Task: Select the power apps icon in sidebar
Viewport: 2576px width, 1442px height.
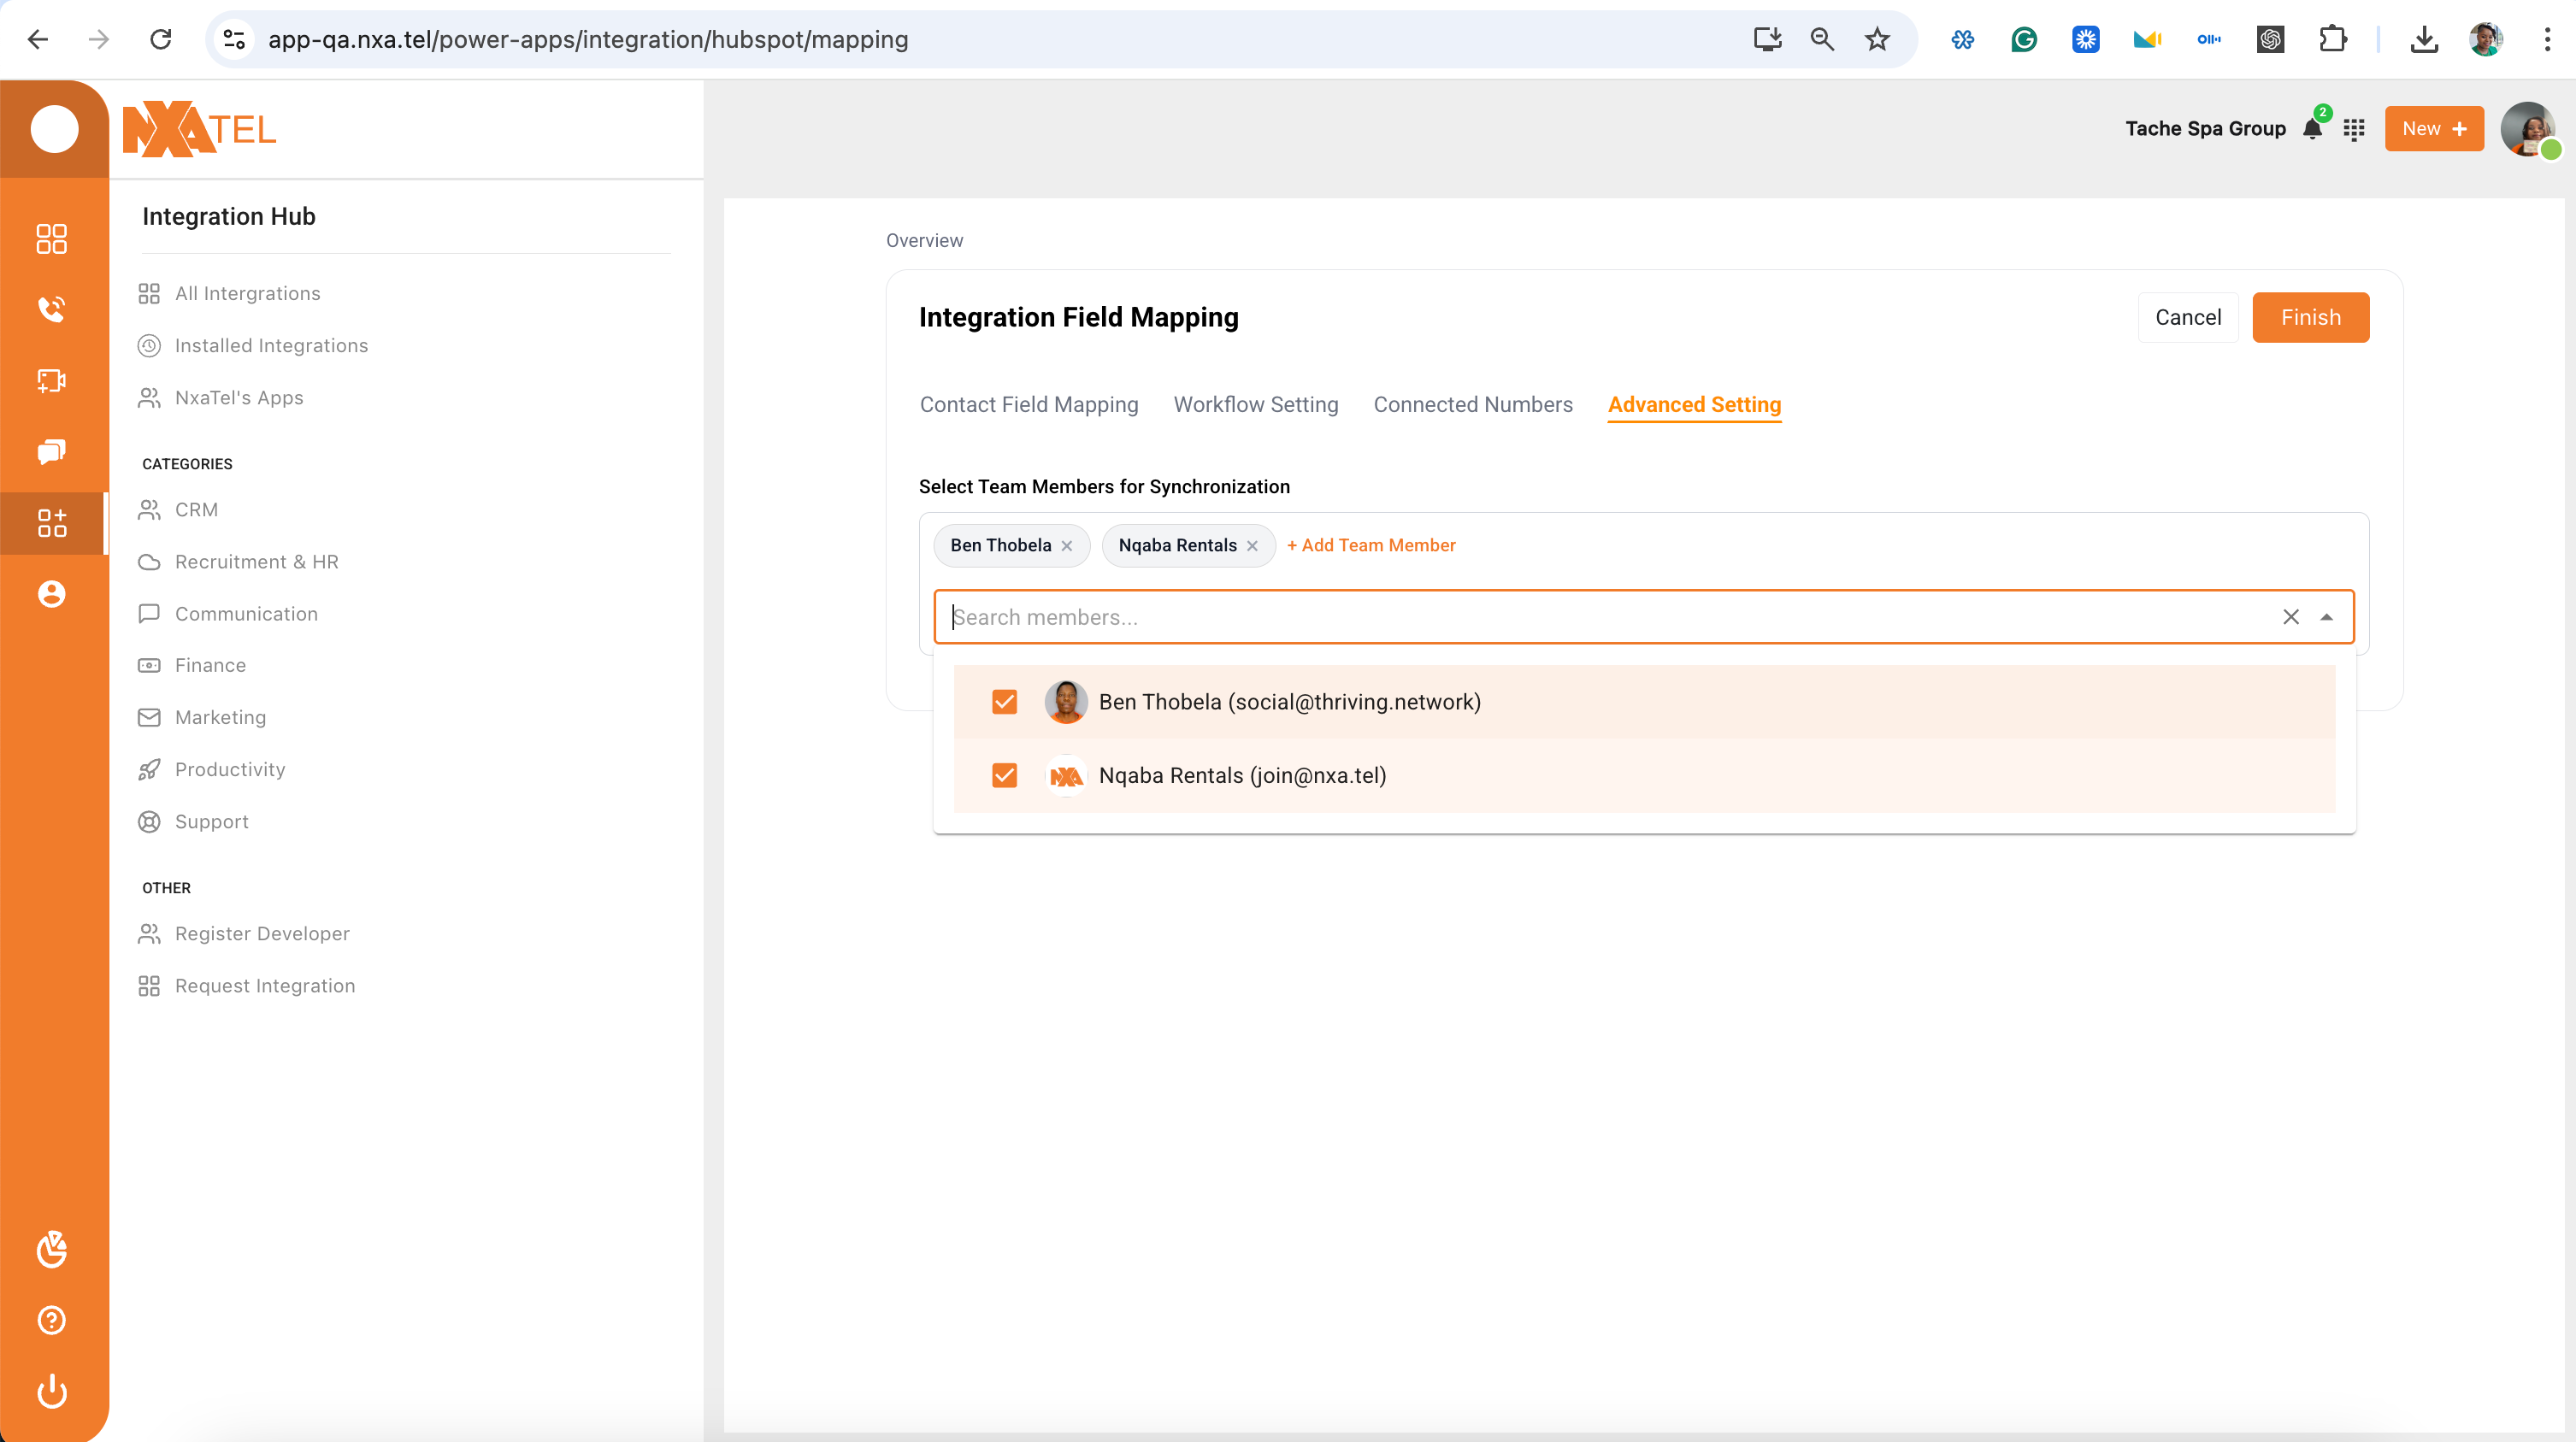Action: point(51,522)
